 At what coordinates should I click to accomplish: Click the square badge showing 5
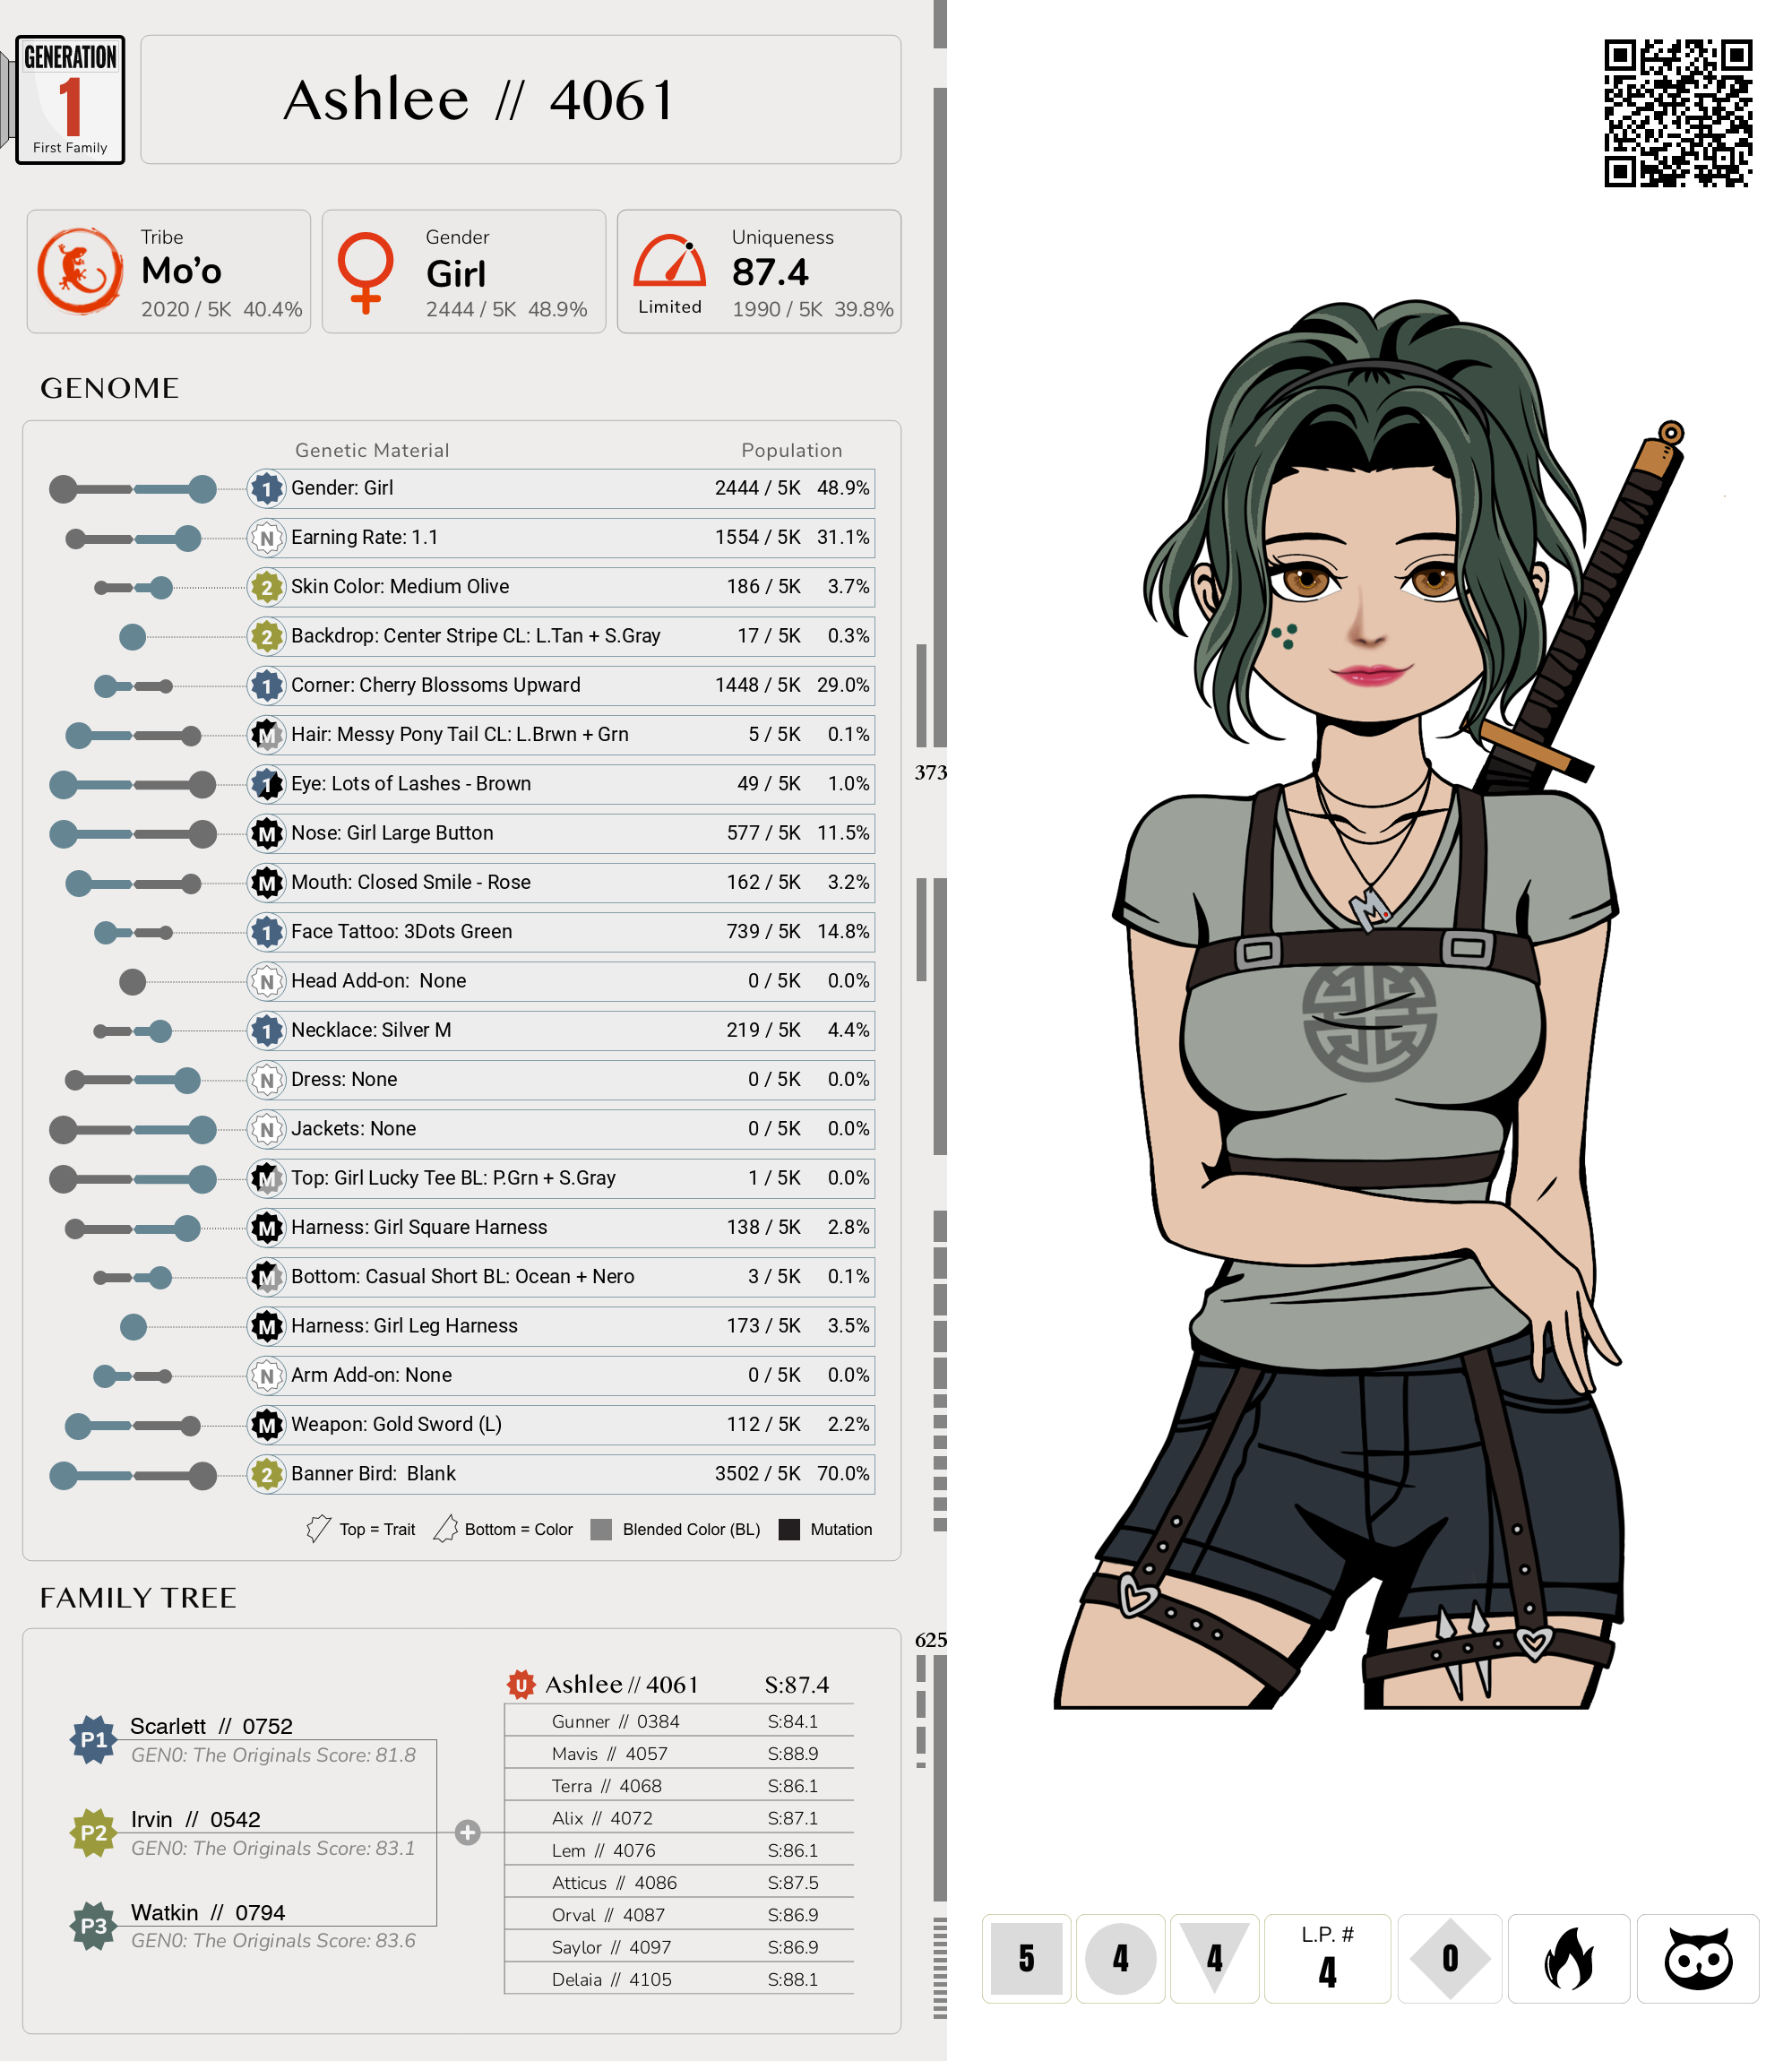coord(1026,1958)
